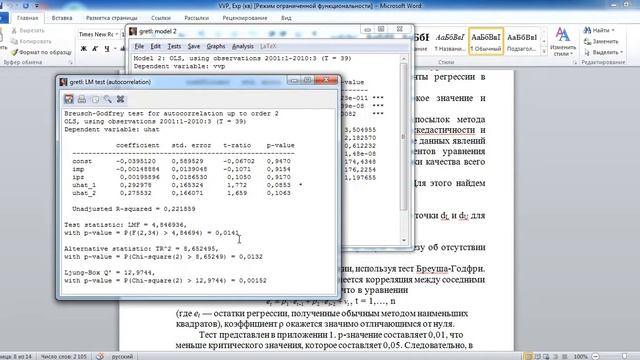
Task: Open the Рассылки ribbon tab
Action: click(196, 18)
